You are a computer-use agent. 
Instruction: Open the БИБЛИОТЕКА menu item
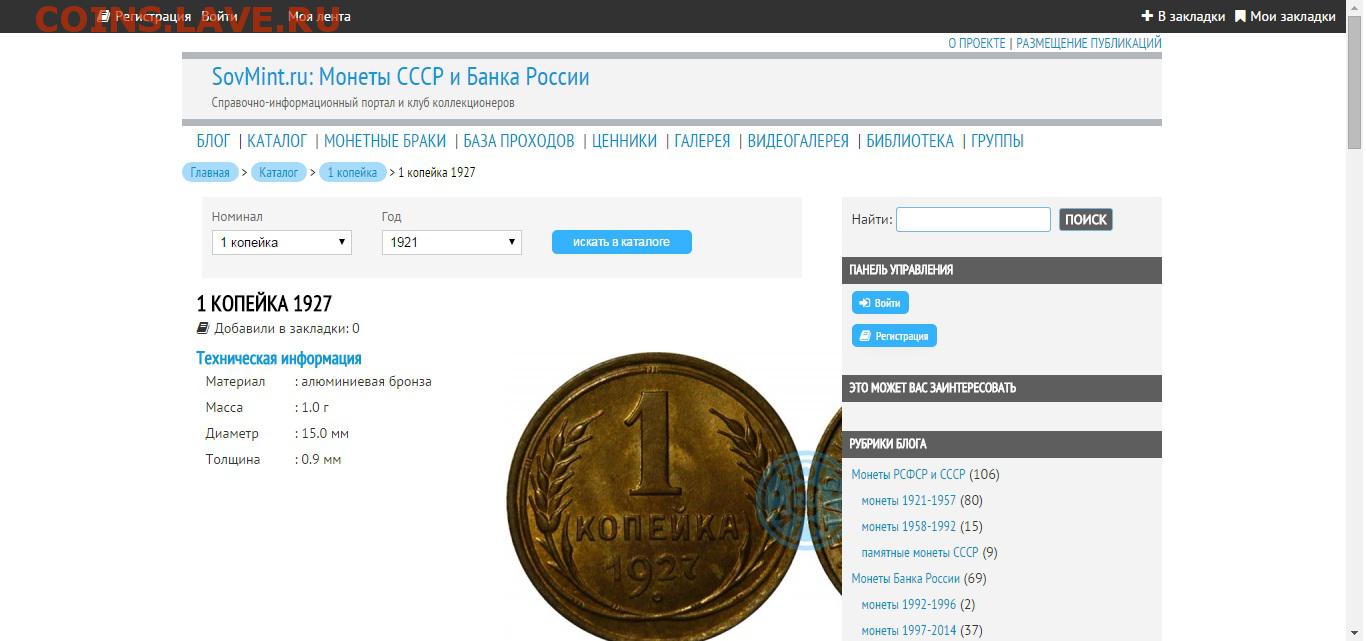tap(910, 141)
